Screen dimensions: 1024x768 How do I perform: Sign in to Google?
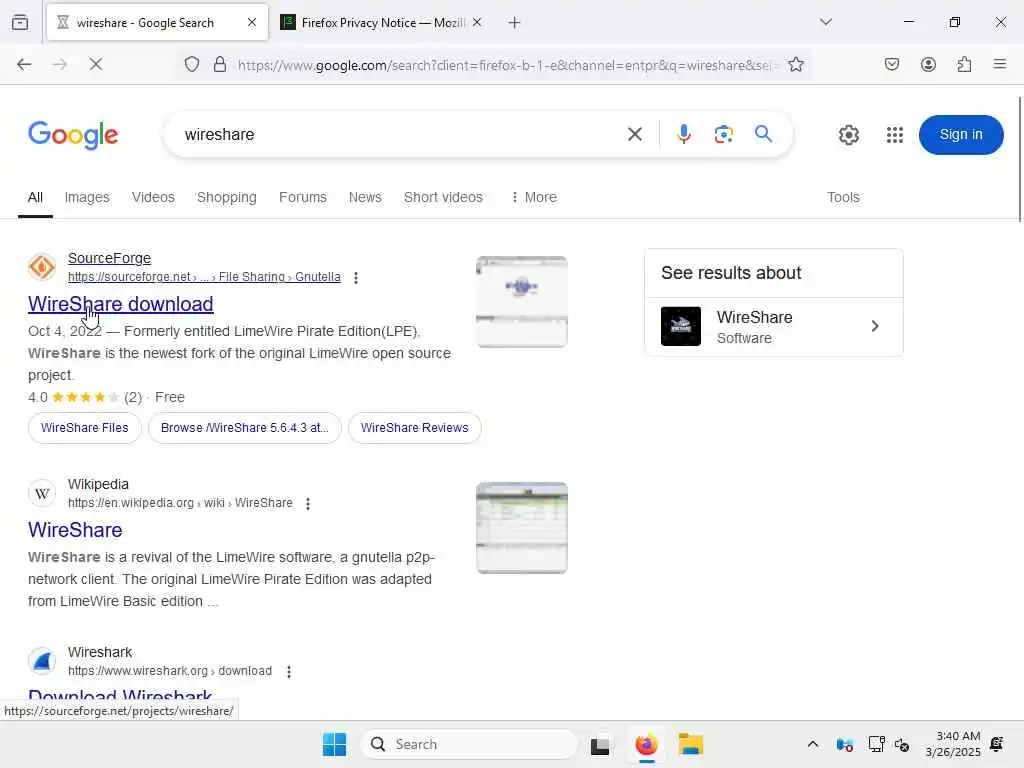click(961, 135)
